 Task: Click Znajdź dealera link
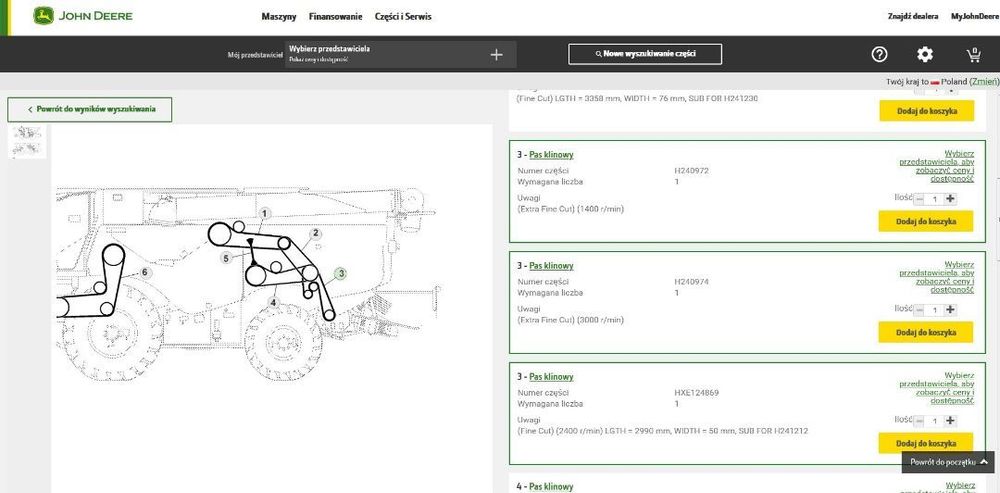[x=913, y=17]
